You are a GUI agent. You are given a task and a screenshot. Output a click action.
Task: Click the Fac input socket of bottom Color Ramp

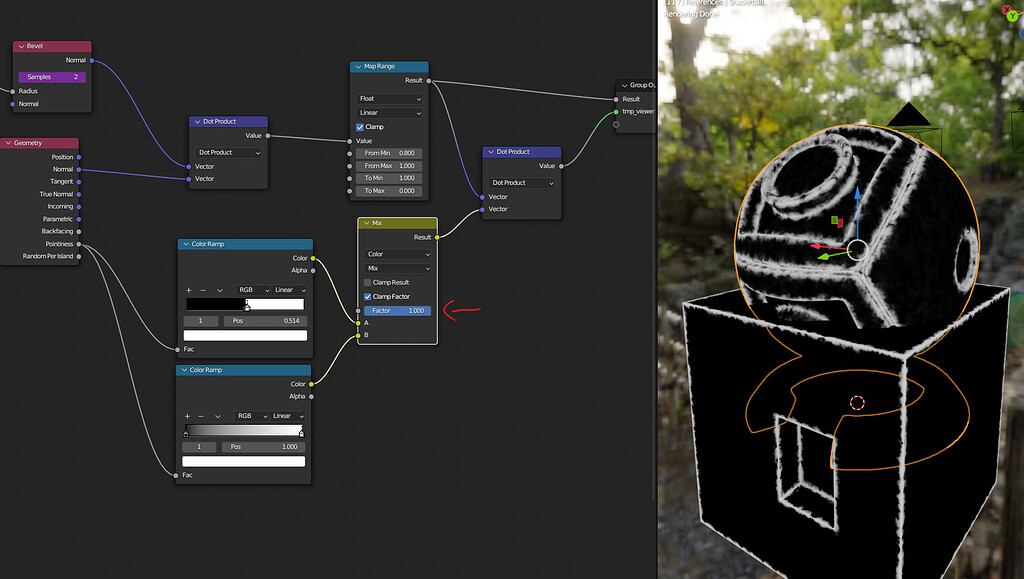178,475
